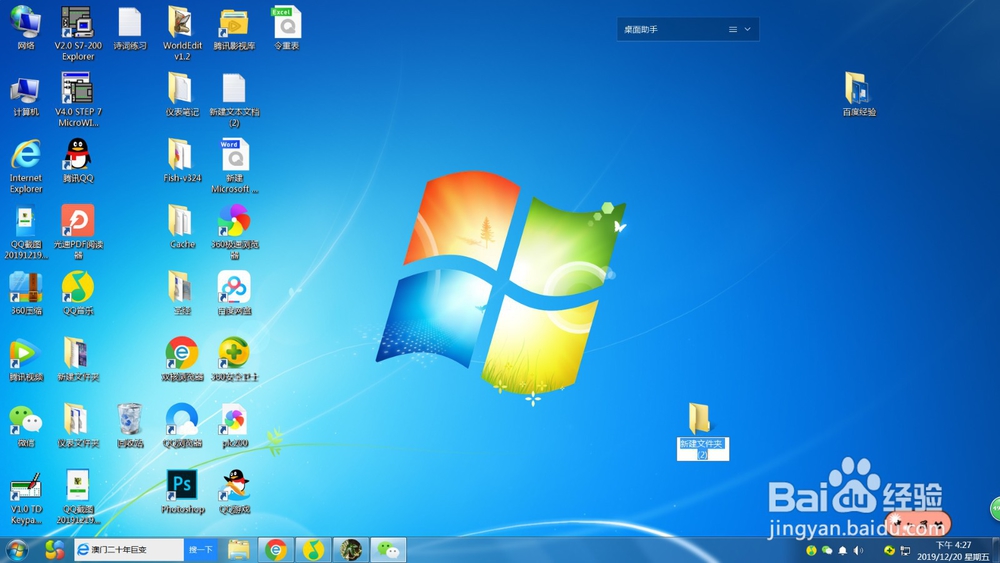1000x563 pixels.
Task: Open the 令重表 Excel file
Action: 286,27
